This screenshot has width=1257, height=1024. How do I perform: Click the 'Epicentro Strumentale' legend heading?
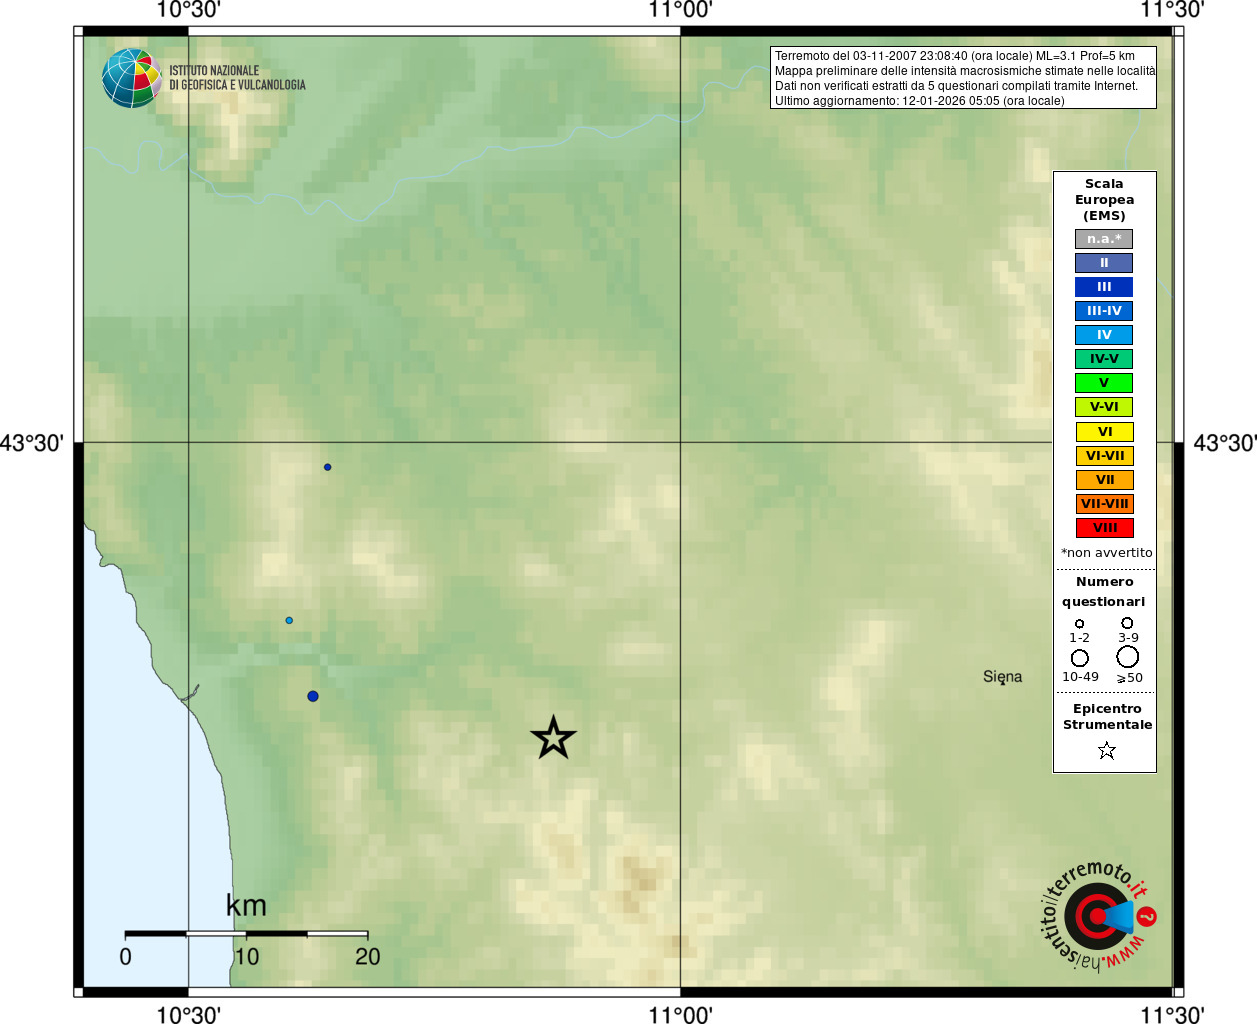tap(1107, 717)
